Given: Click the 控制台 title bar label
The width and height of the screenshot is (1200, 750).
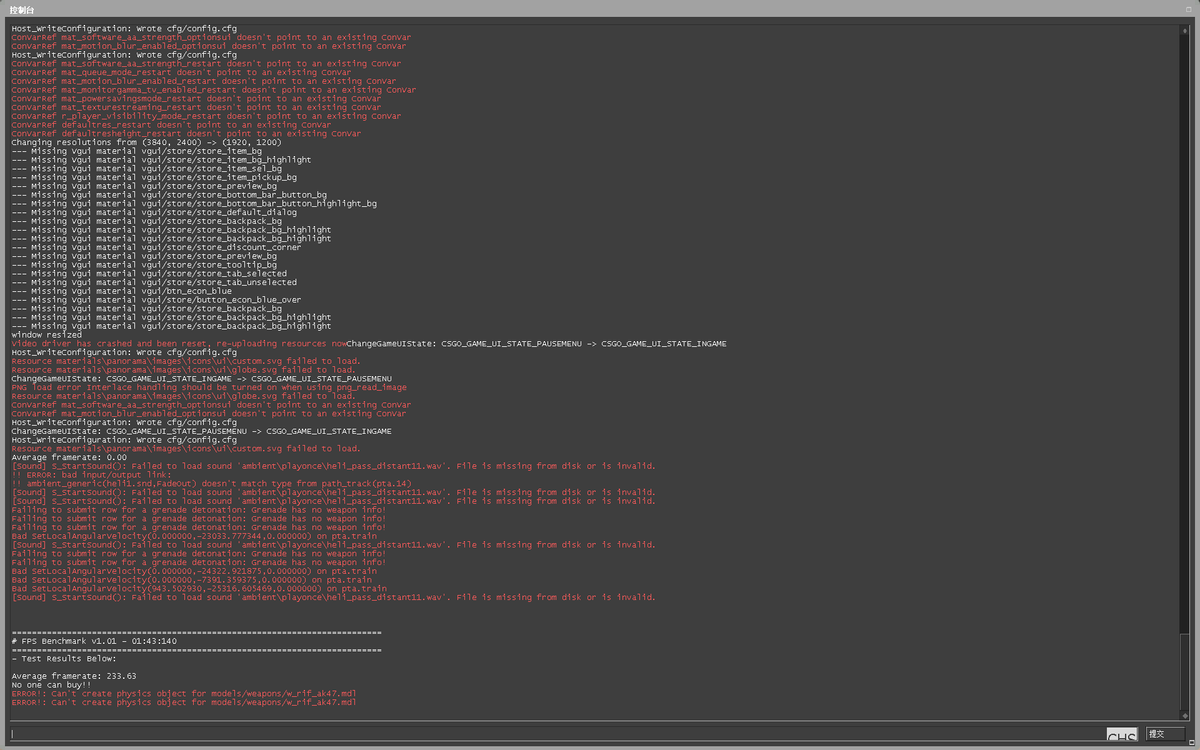Looking at the screenshot, I should (x=21, y=8).
